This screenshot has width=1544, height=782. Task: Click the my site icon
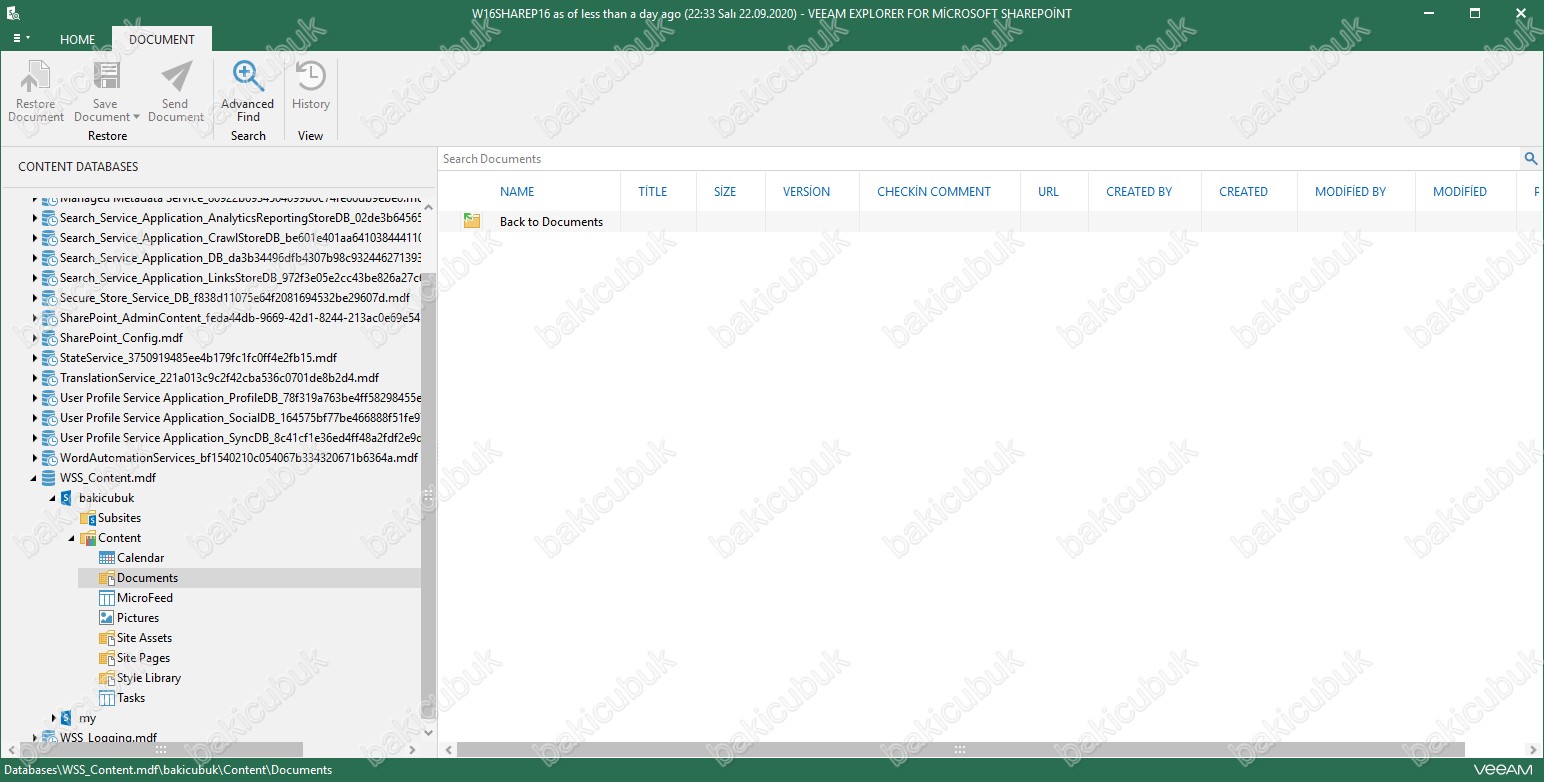point(67,718)
